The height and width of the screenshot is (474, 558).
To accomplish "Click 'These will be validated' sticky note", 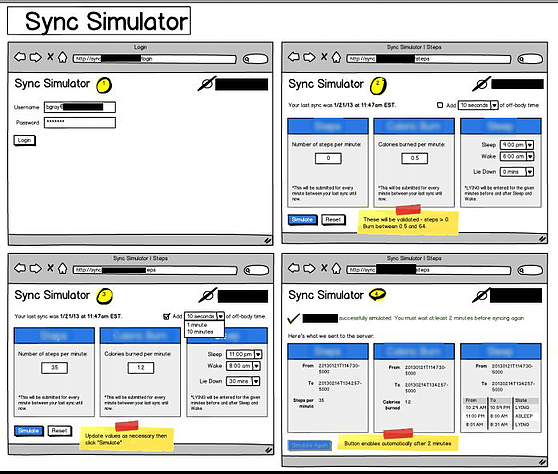I will coord(407,223).
